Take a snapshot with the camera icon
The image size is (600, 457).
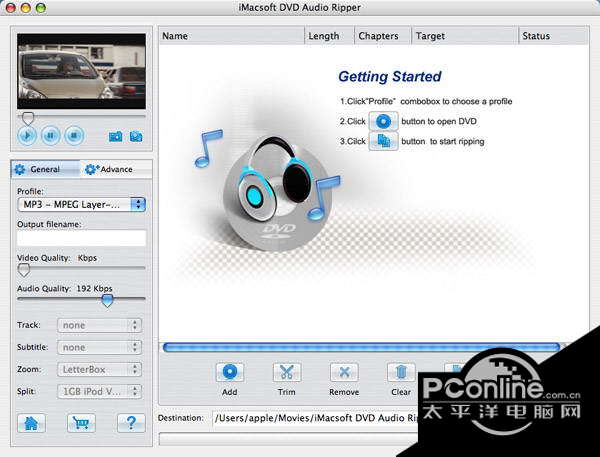point(116,136)
